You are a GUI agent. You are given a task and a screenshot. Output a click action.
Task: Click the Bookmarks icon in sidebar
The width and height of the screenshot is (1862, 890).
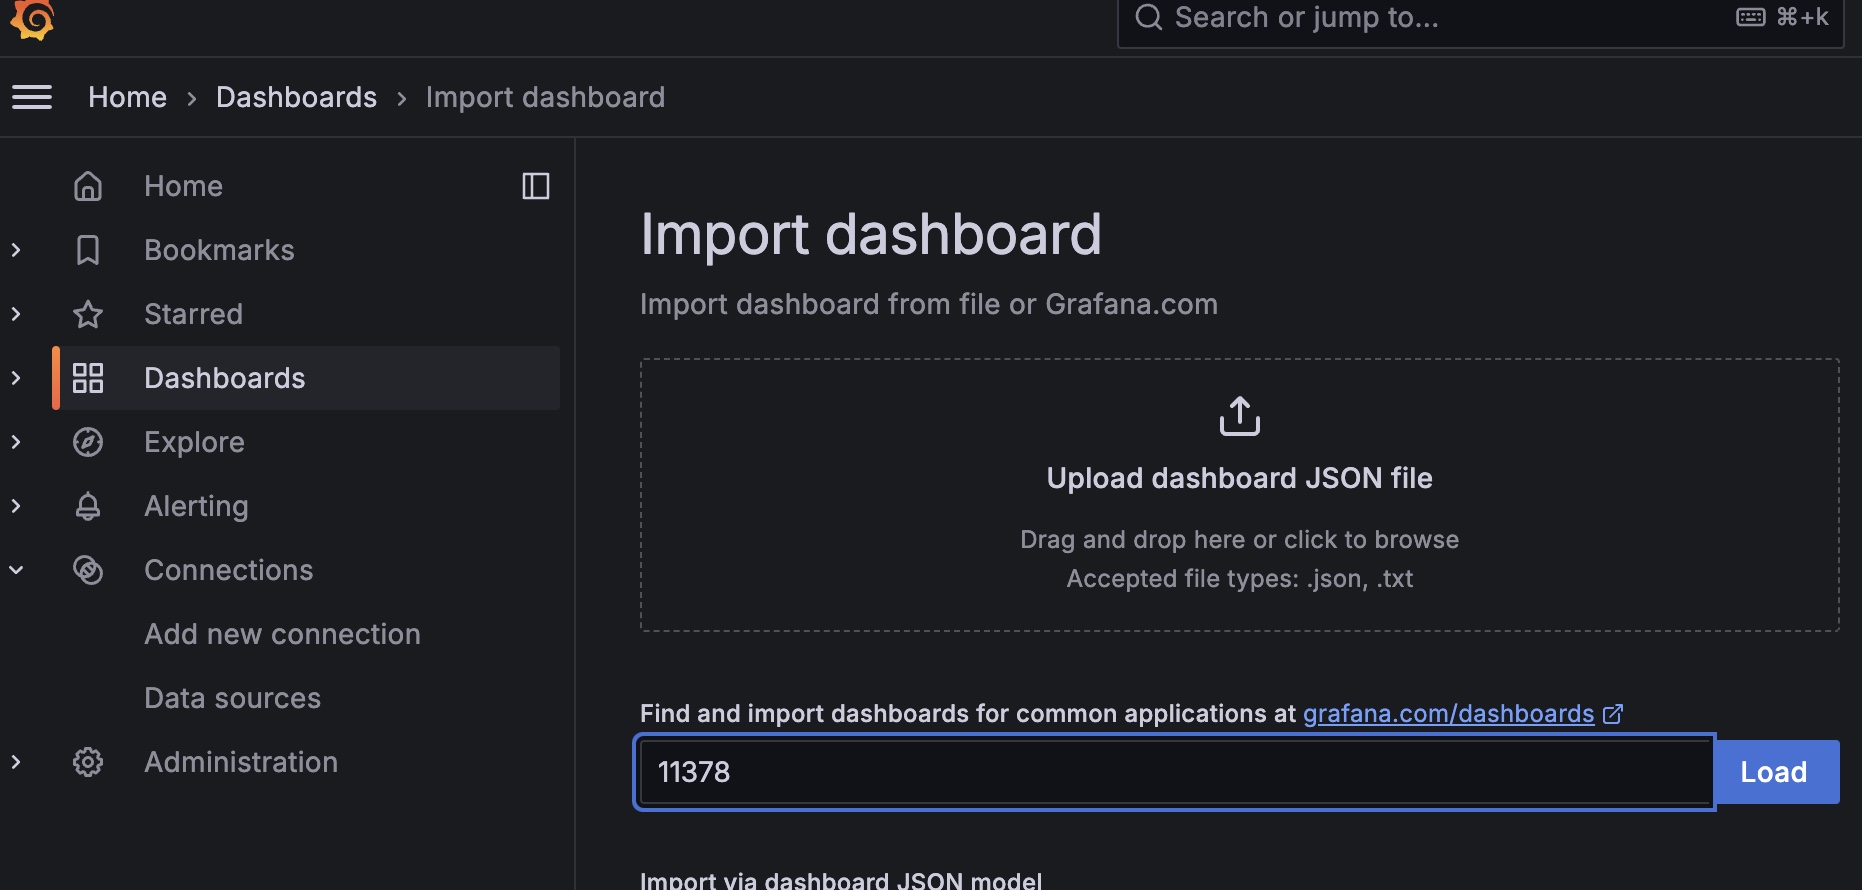[x=88, y=250]
